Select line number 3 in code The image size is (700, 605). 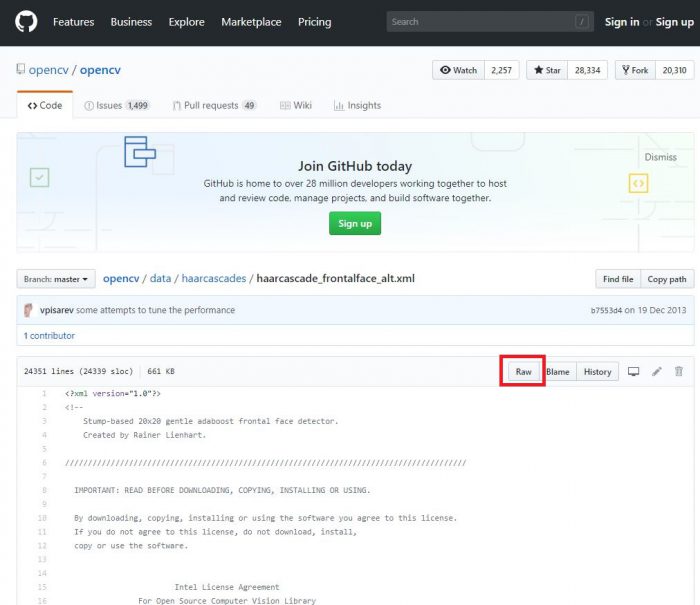coord(44,421)
